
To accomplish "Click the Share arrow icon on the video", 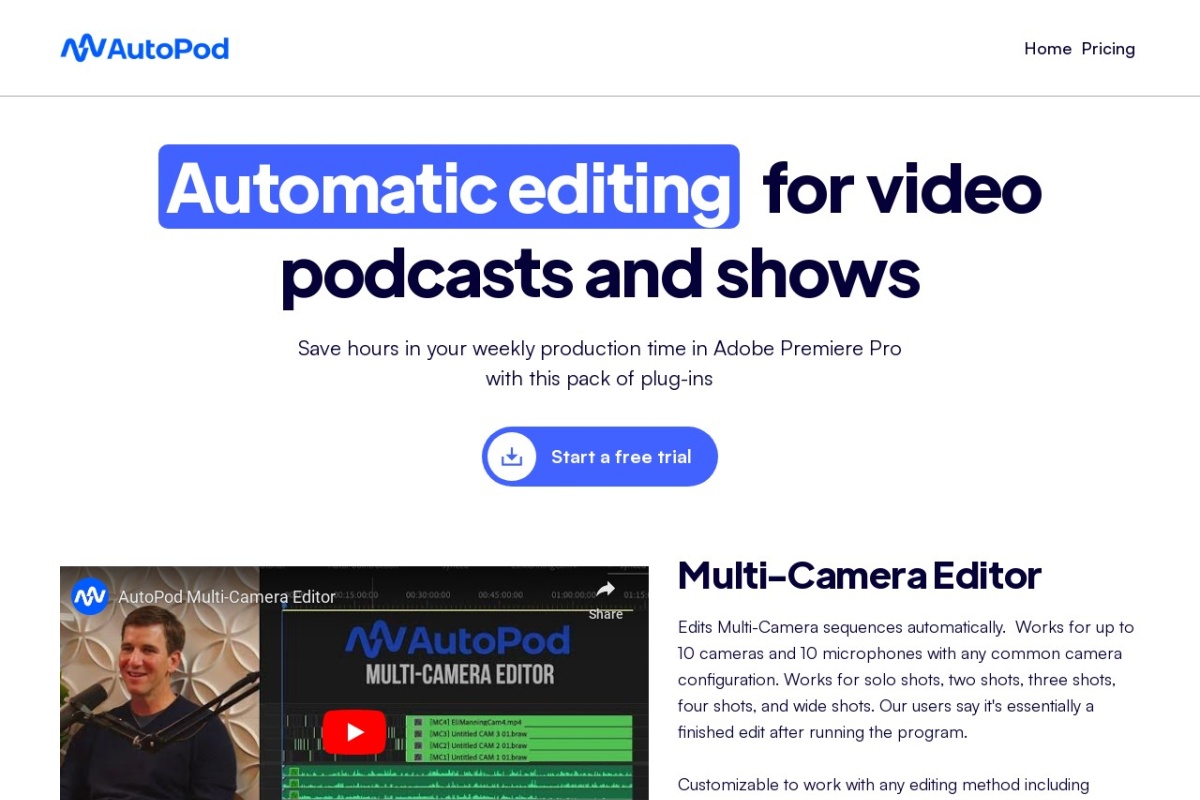I will point(605,590).
